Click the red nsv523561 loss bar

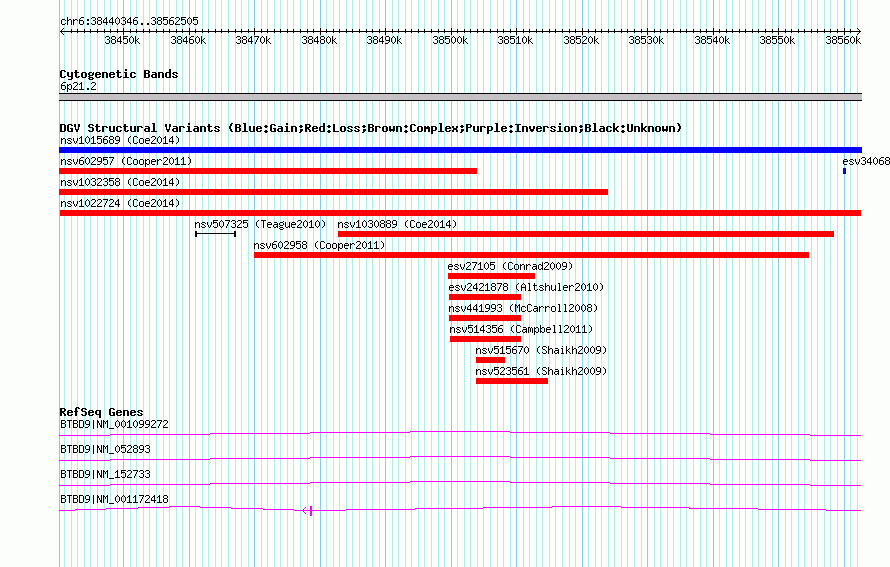point(512,381)
